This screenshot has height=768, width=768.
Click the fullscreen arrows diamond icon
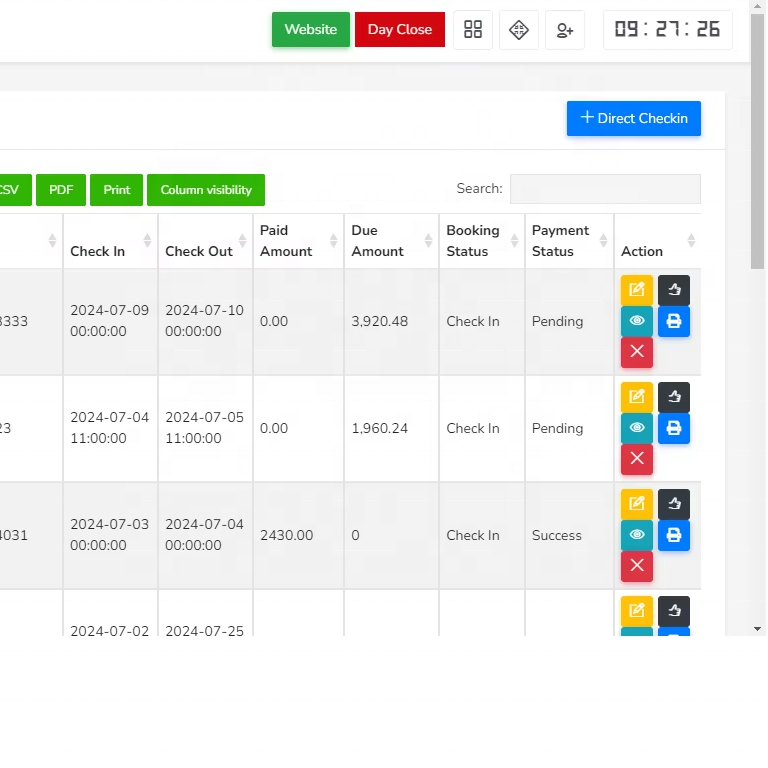pyautogui.click(x=519, y=30)
